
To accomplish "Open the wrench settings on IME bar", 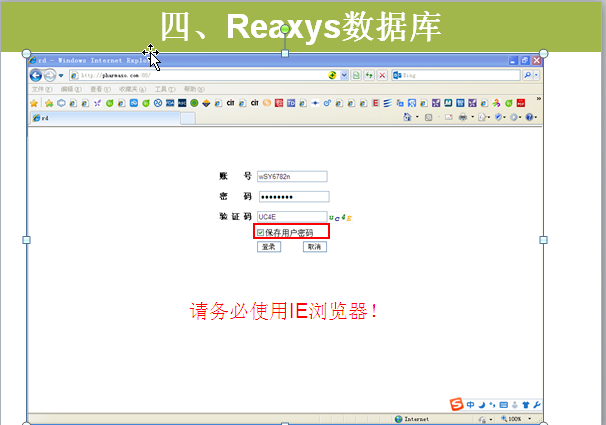I will pos(537,405).
